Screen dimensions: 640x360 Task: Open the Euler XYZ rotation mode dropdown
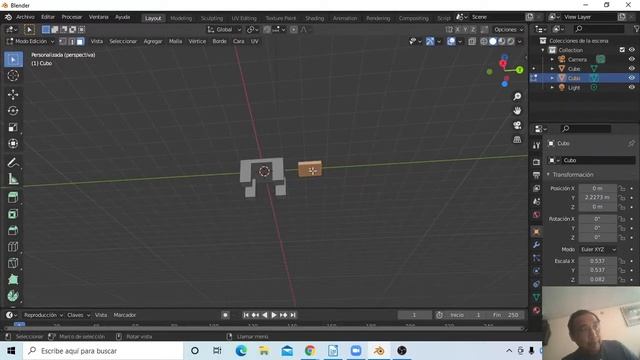pyautogui.click(x=598, y=249)
